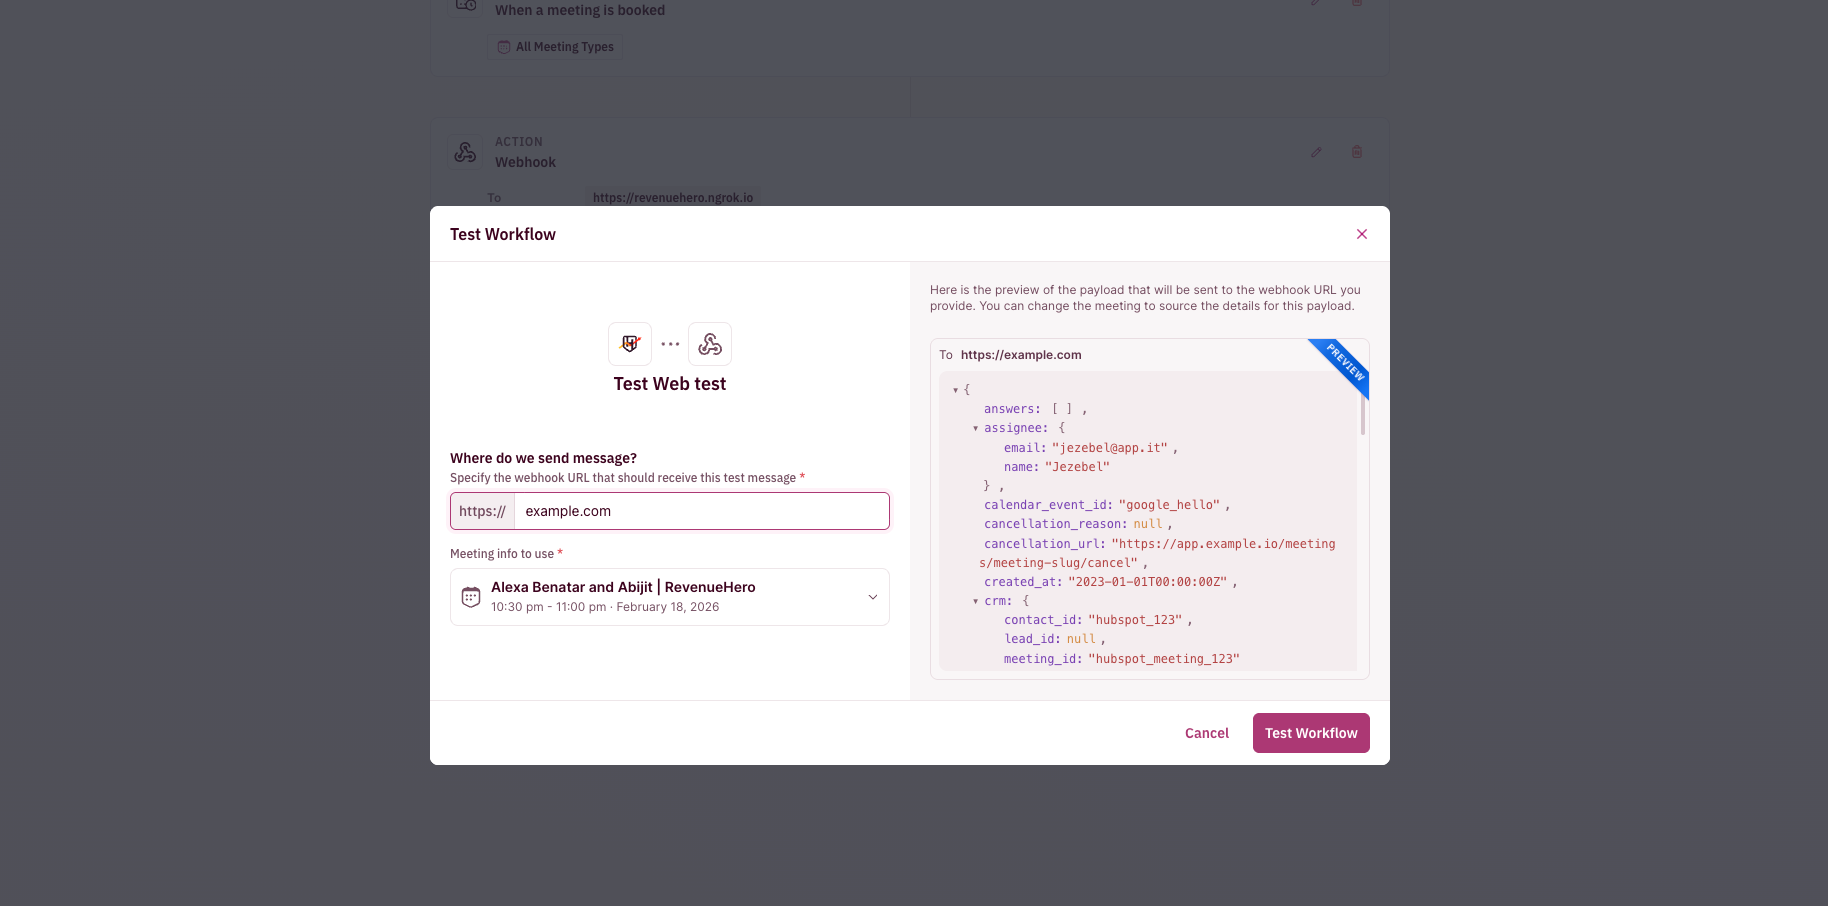1828x906 pixels.
Task: Click the RevenueHero logo icon
Action: 630,344
